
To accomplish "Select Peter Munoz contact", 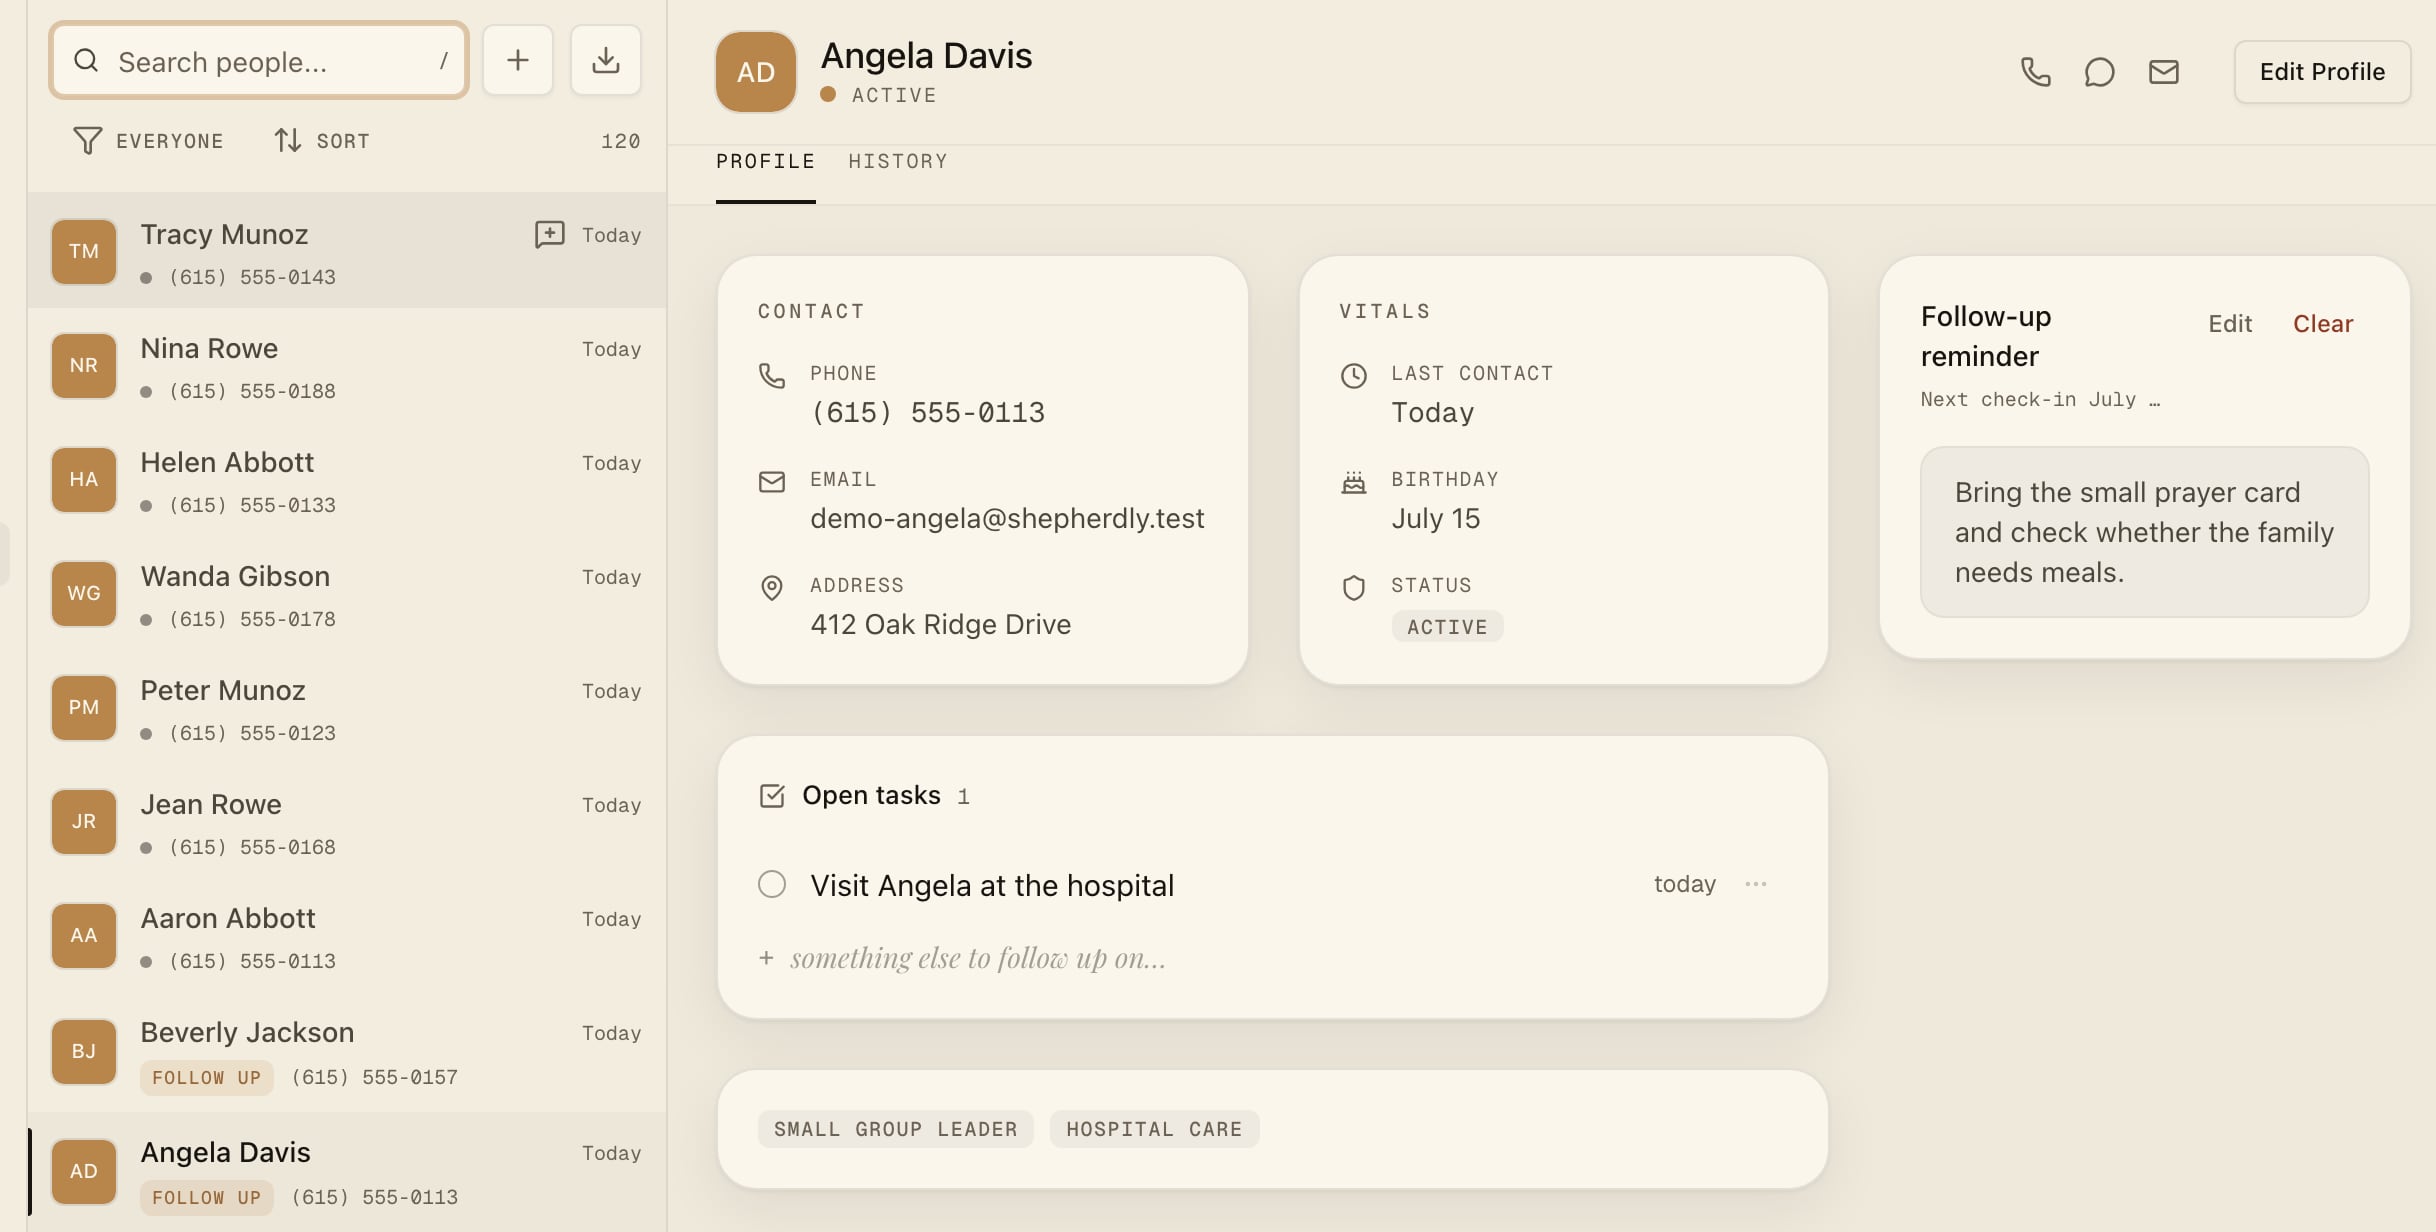I will click(x=347, y=707).
